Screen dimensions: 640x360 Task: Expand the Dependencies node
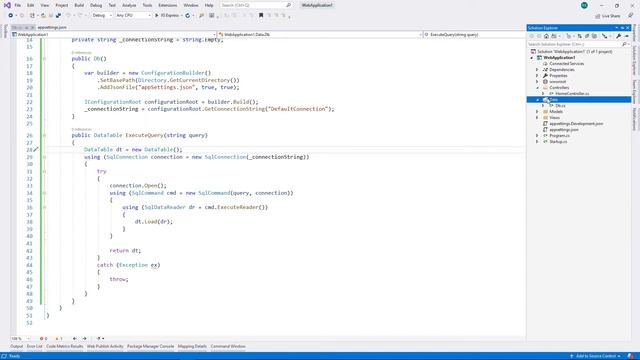coord(537,70)
